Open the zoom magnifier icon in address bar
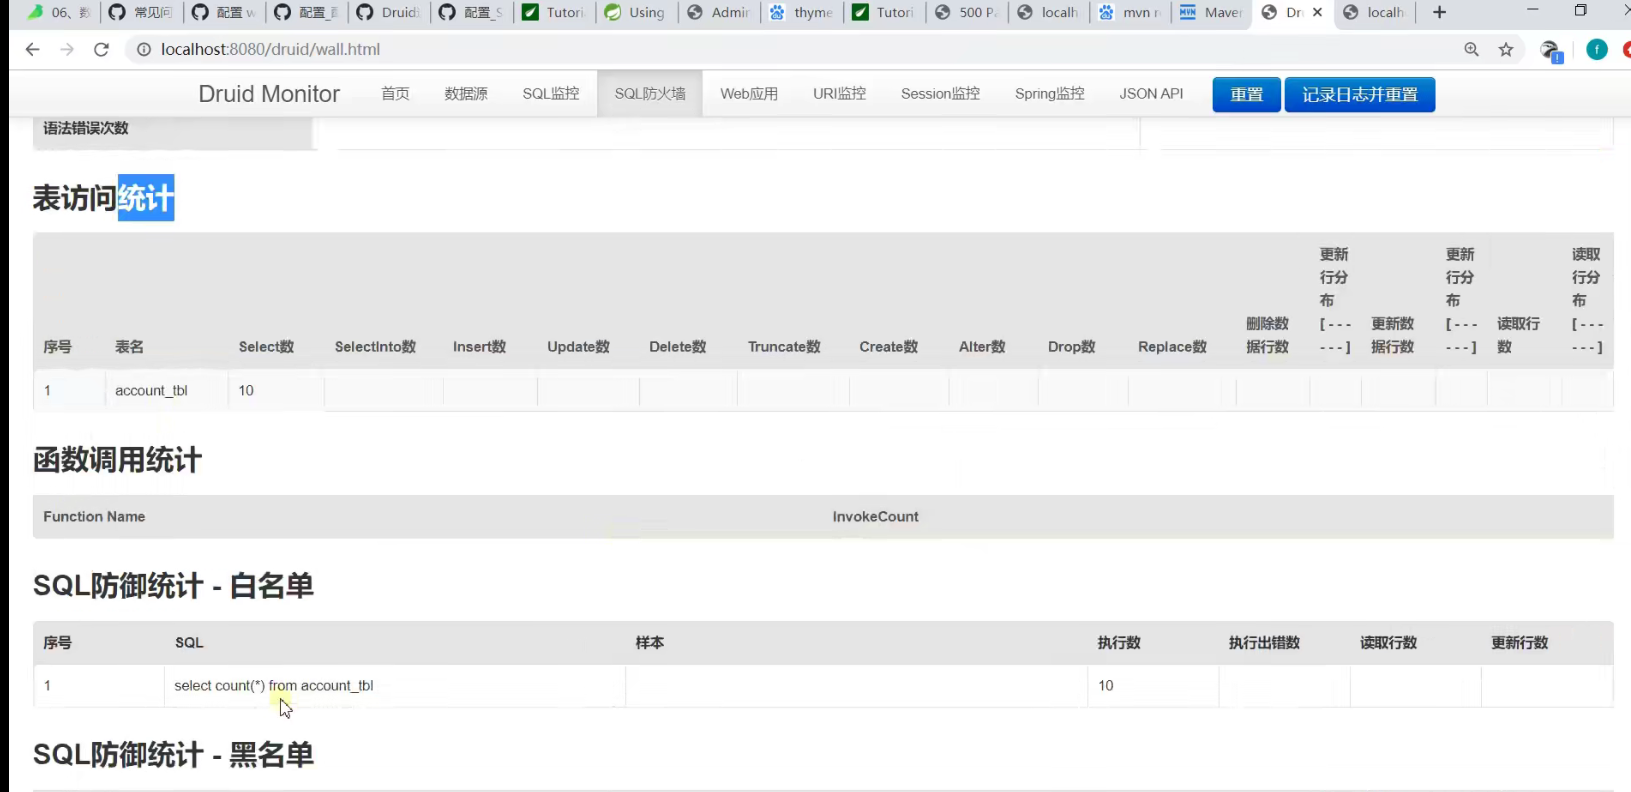1631x792 pixels. [1471, 49]
